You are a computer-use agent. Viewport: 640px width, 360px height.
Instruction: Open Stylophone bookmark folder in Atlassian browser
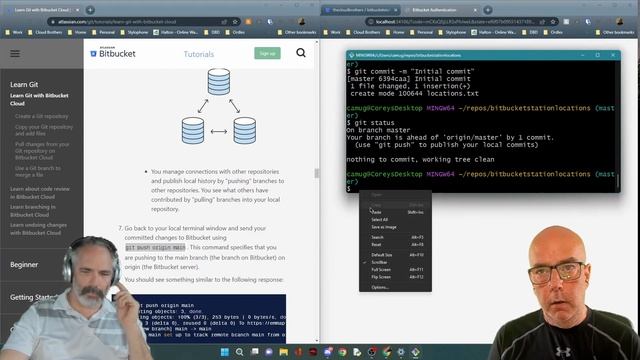pyautogui.click(x=134, y=32)
